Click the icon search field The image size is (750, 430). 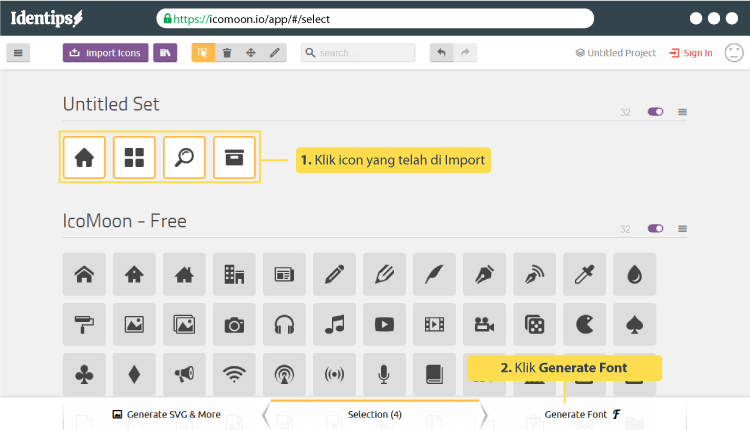(360, 53)
